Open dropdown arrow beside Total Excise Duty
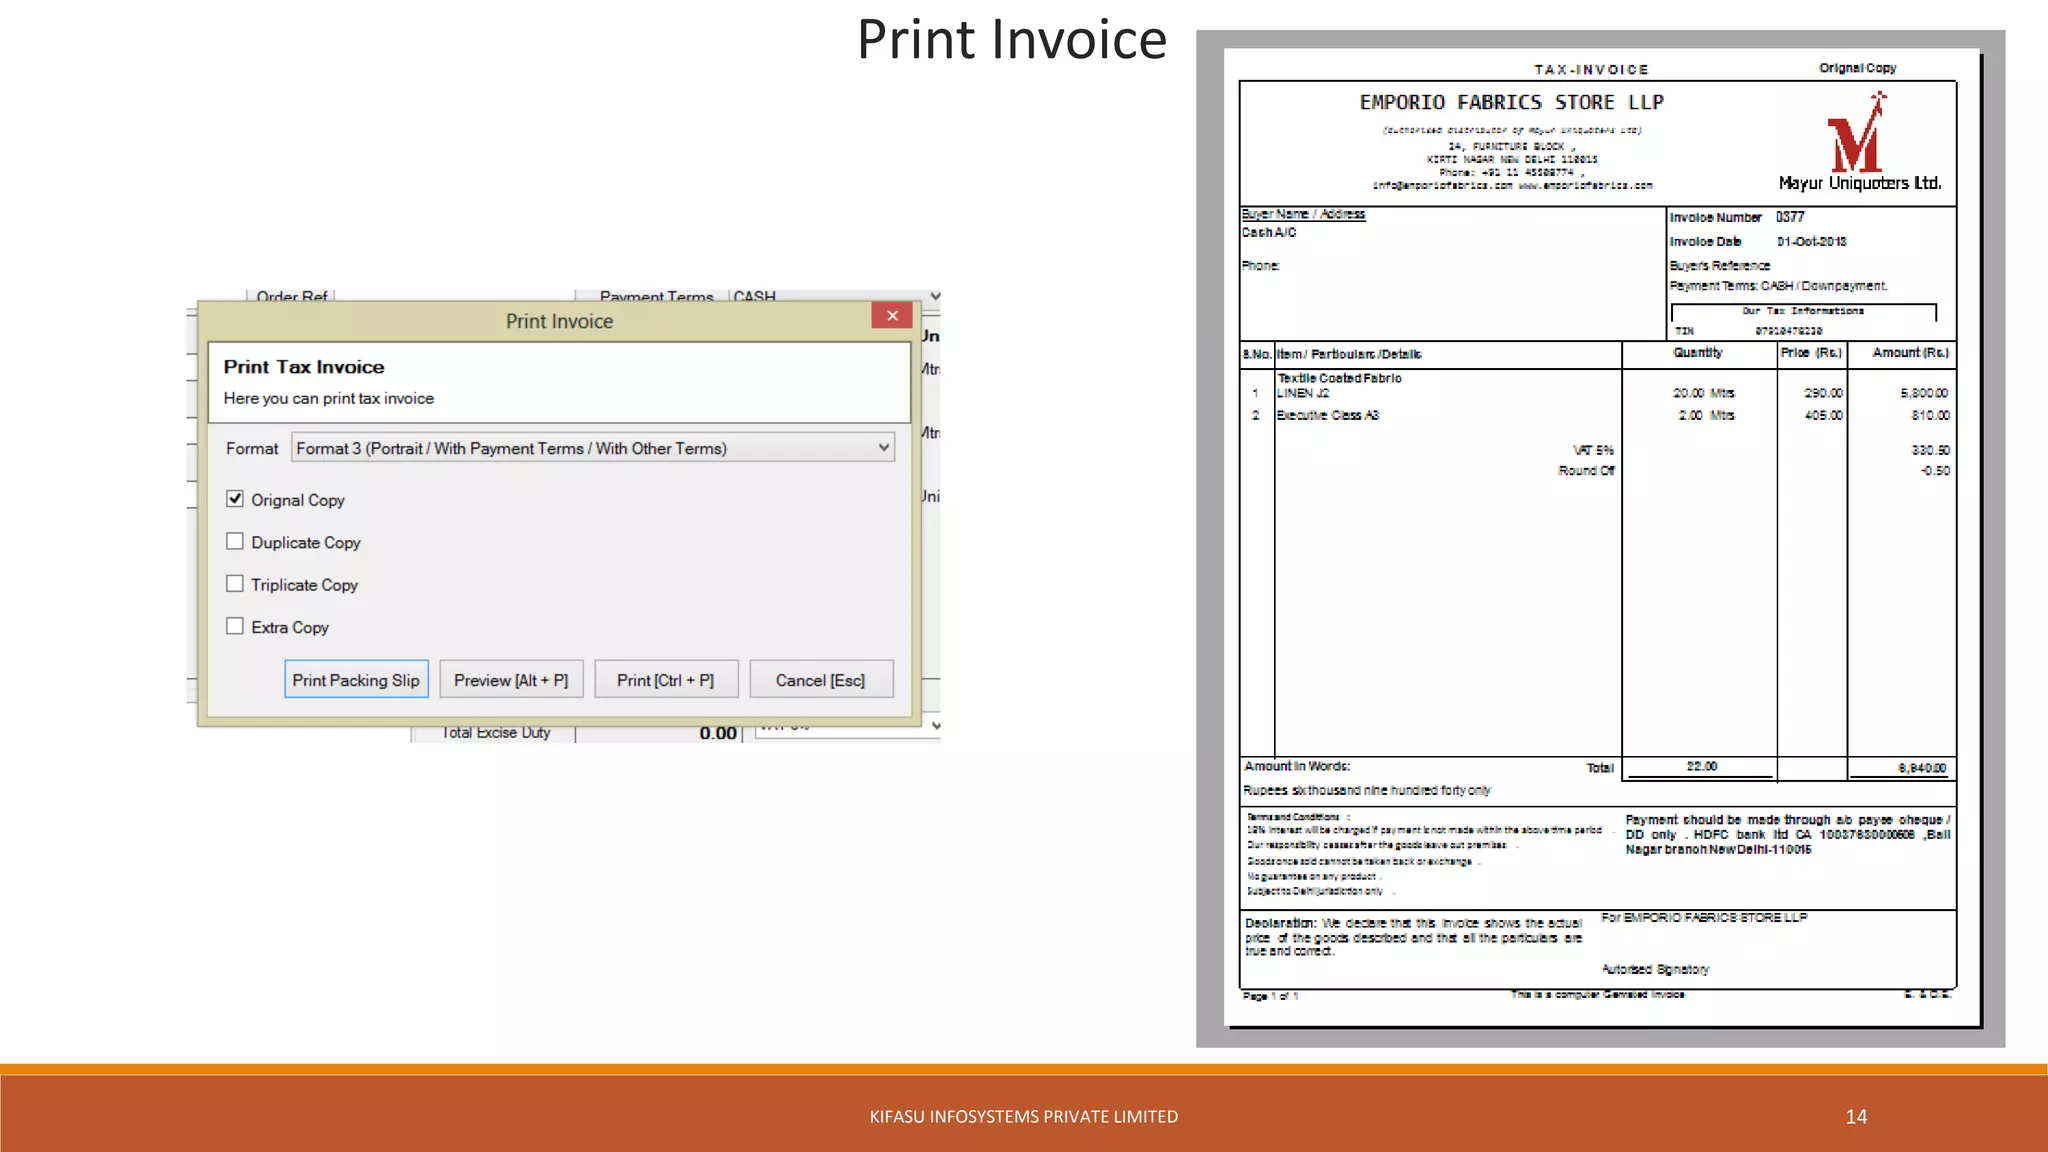 point(936,726)
